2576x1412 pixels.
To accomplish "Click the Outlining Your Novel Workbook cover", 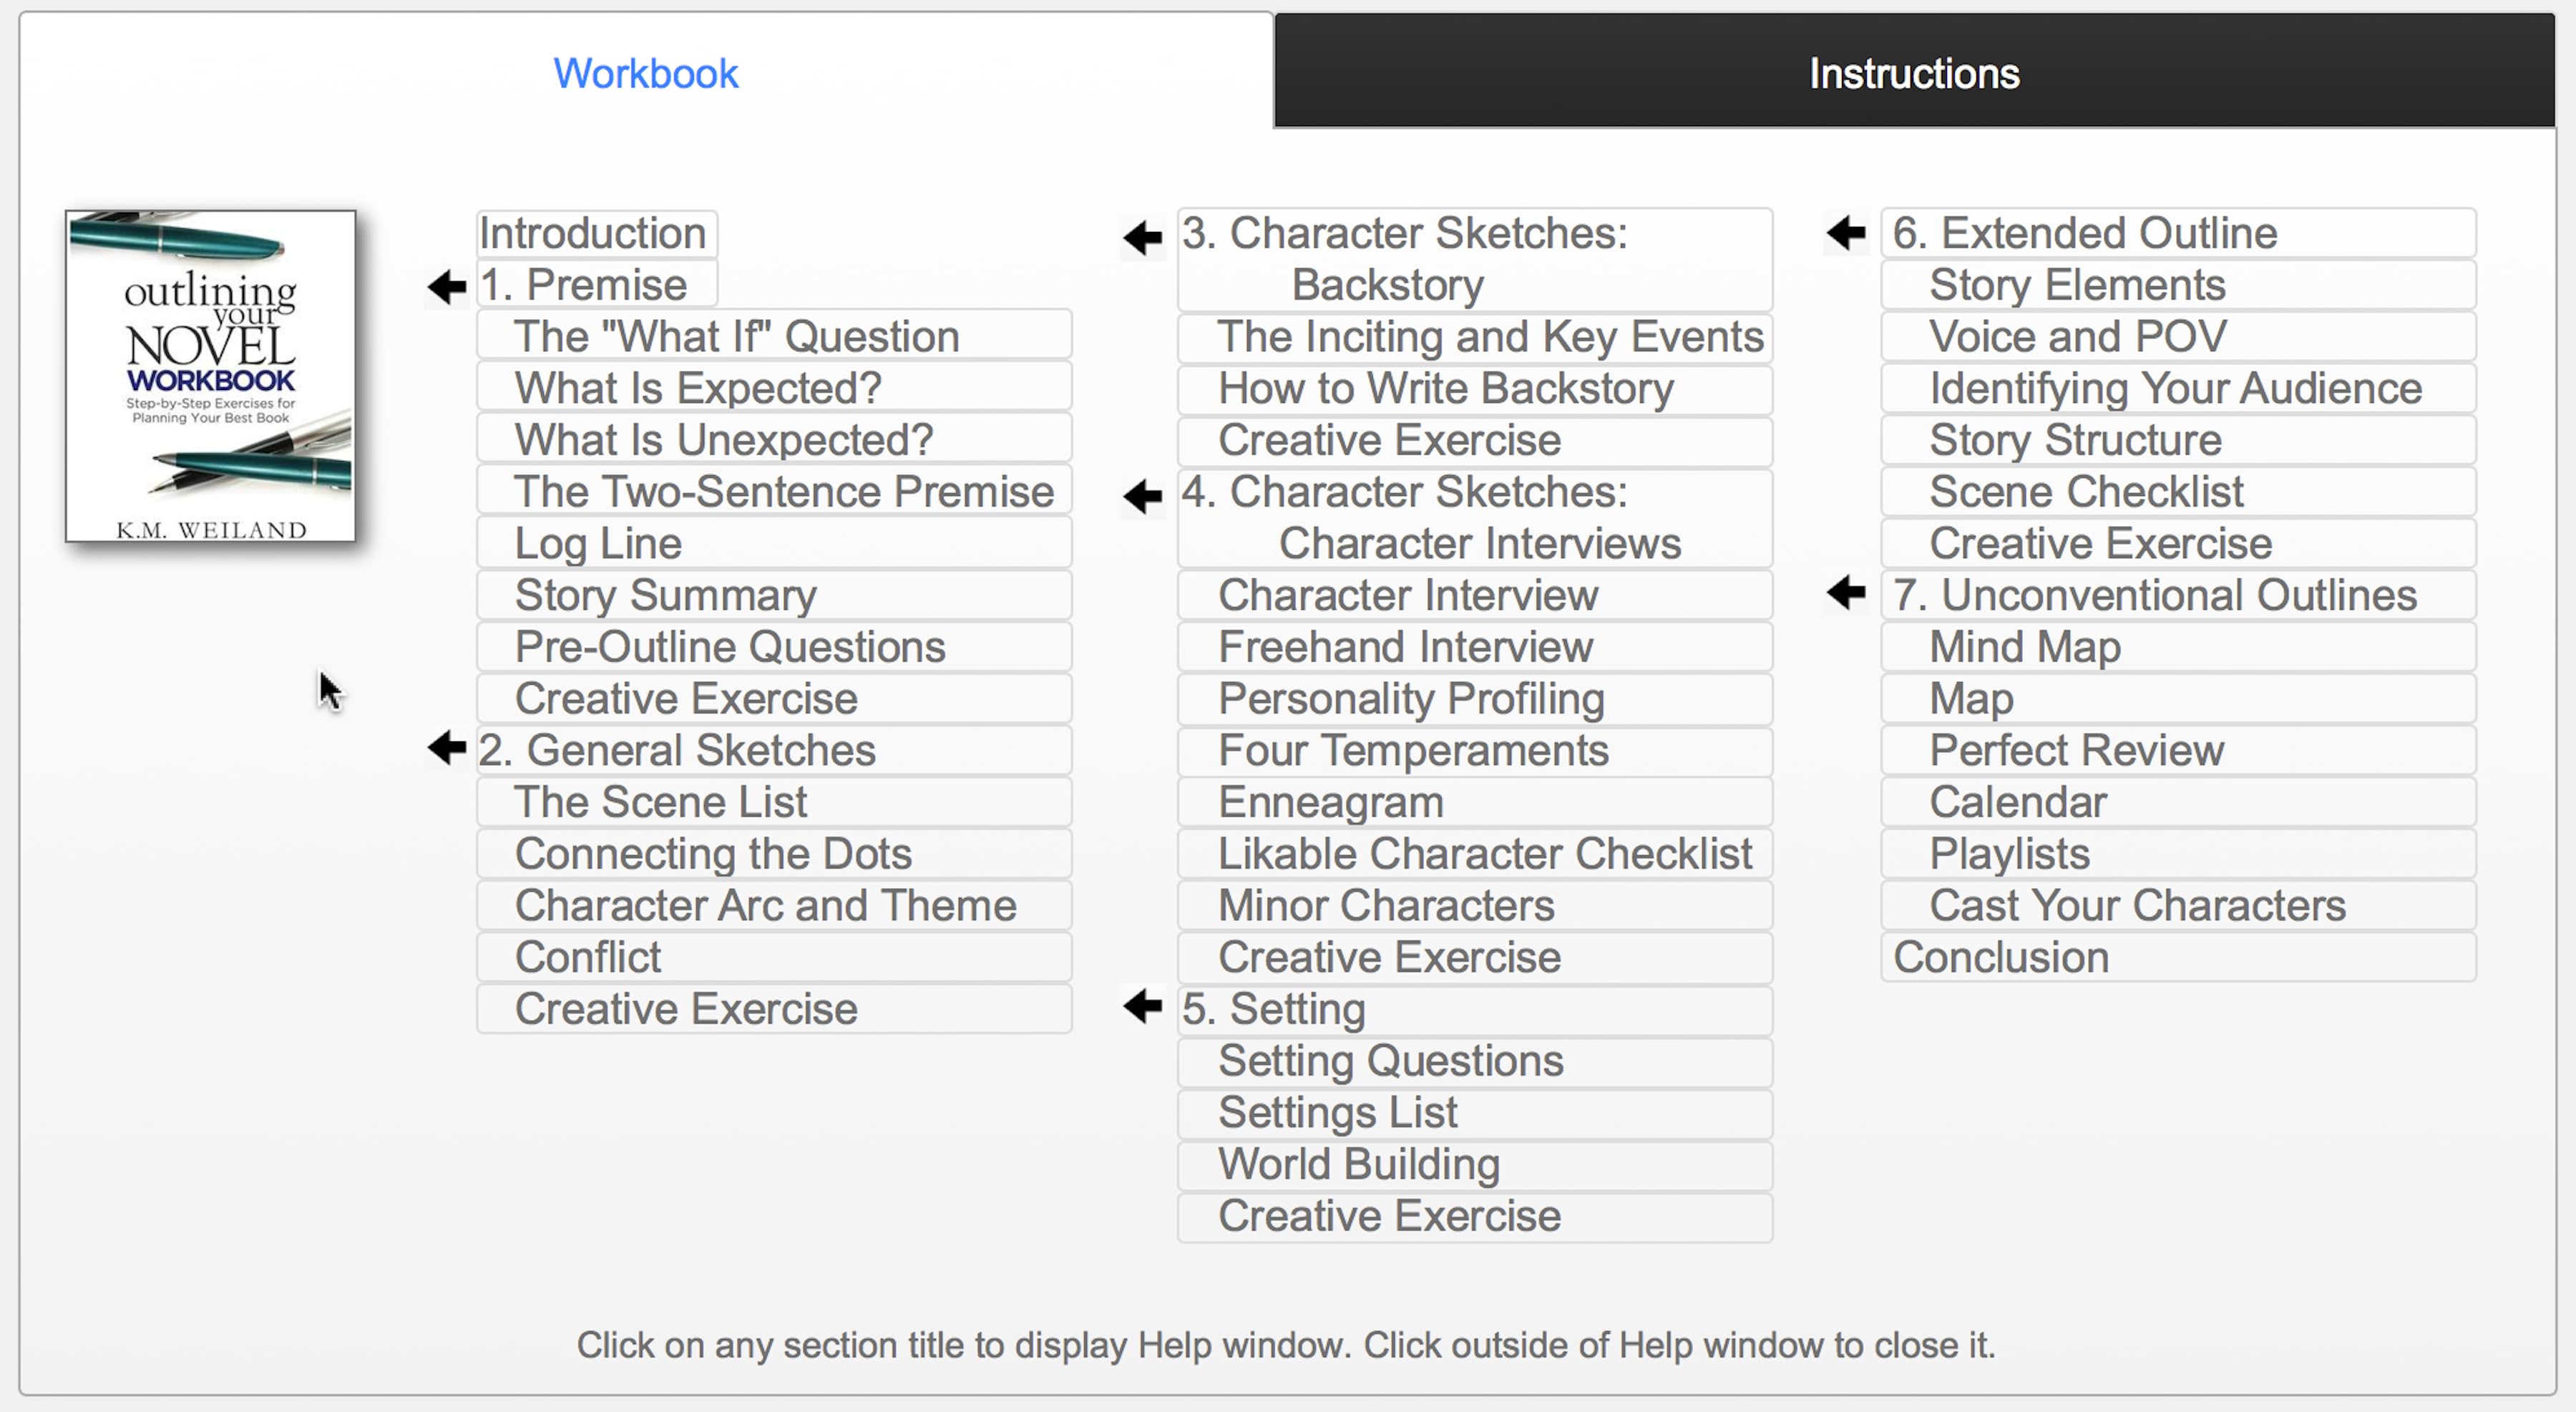I will [211, 376].
